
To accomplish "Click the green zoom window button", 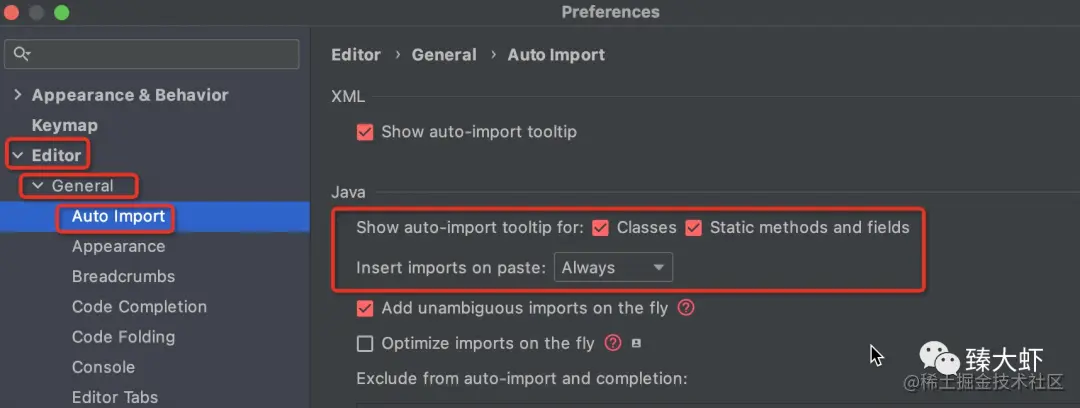I will pos(61,12).
